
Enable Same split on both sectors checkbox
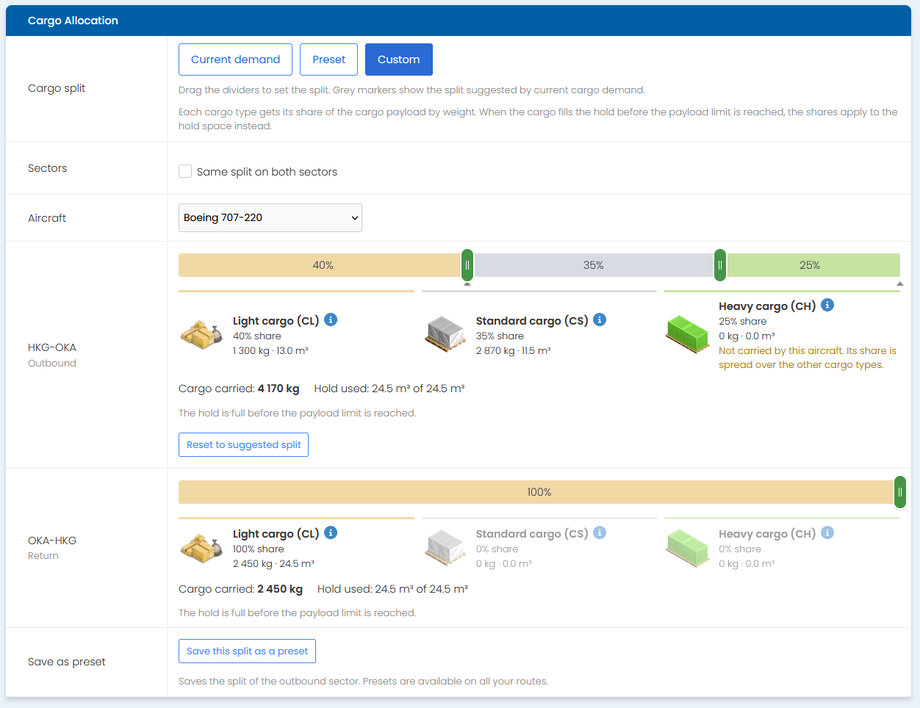[x=185, y=171]
